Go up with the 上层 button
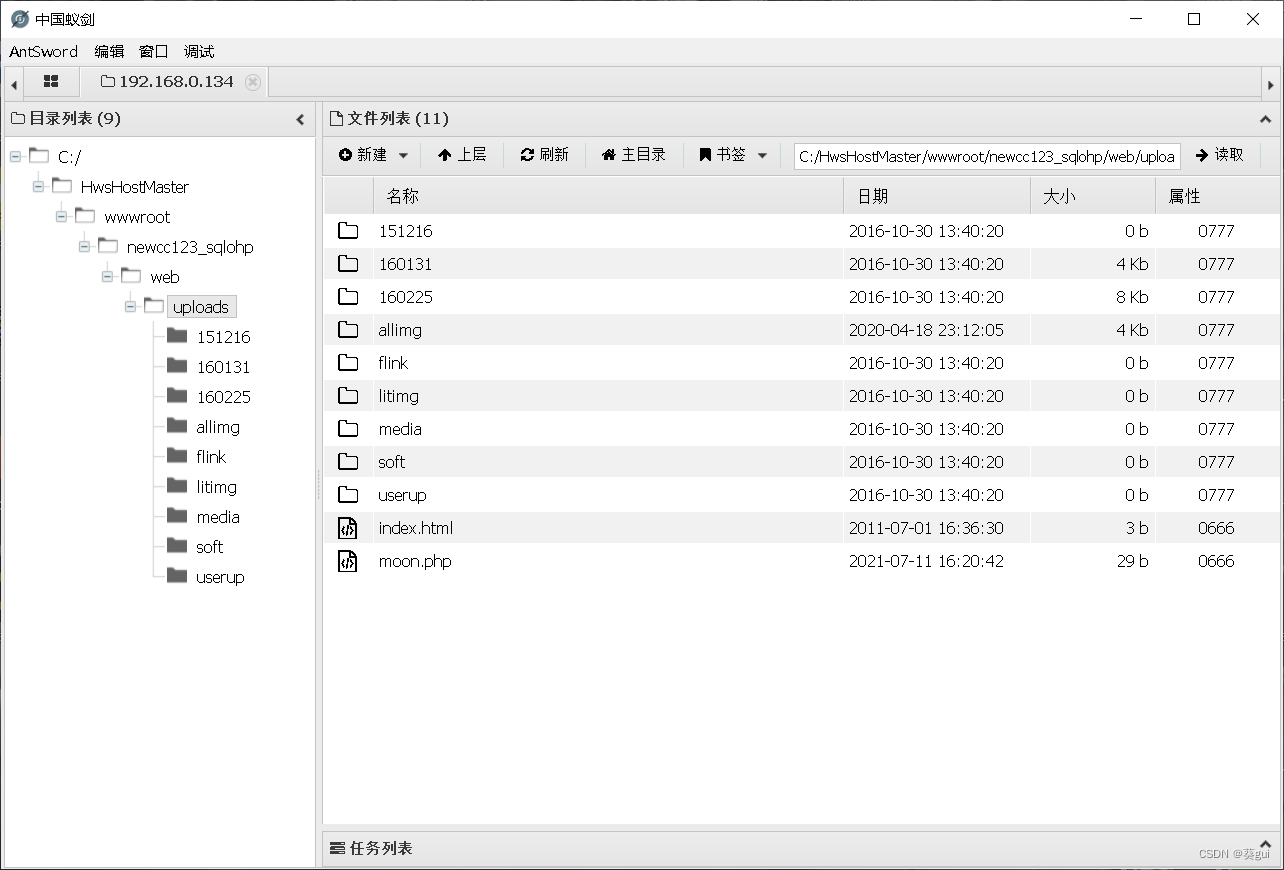This screenshot has height=870, width=1284. (462, 155)
